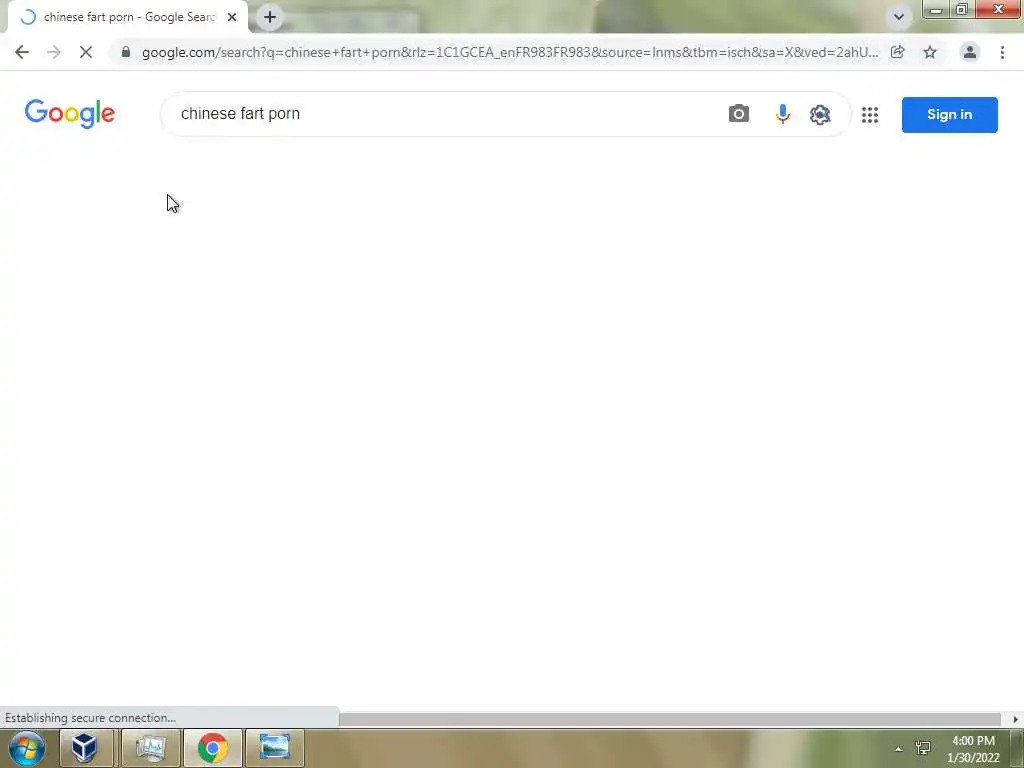
Task: Click the horizontal scrollbar
Action: 669,719
